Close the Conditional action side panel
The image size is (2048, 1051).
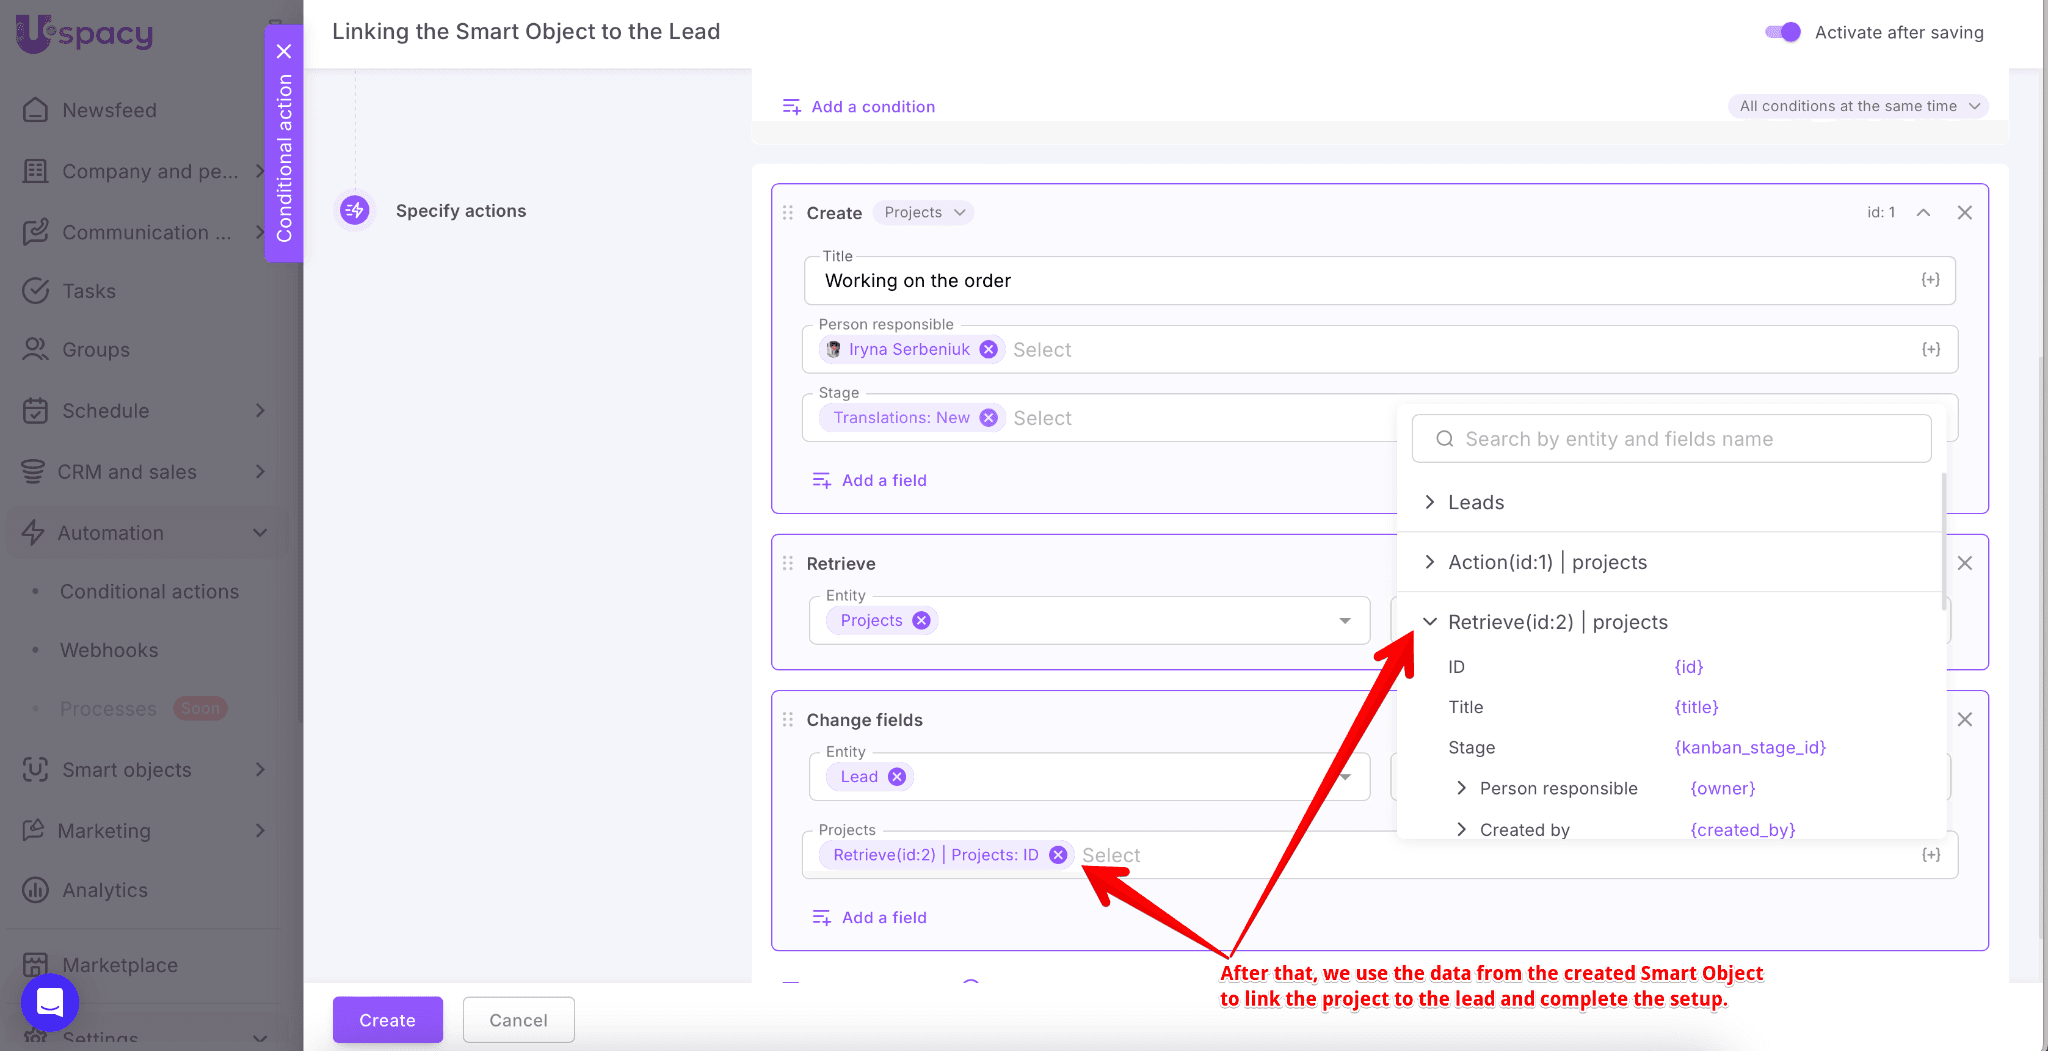click(284, 52)
